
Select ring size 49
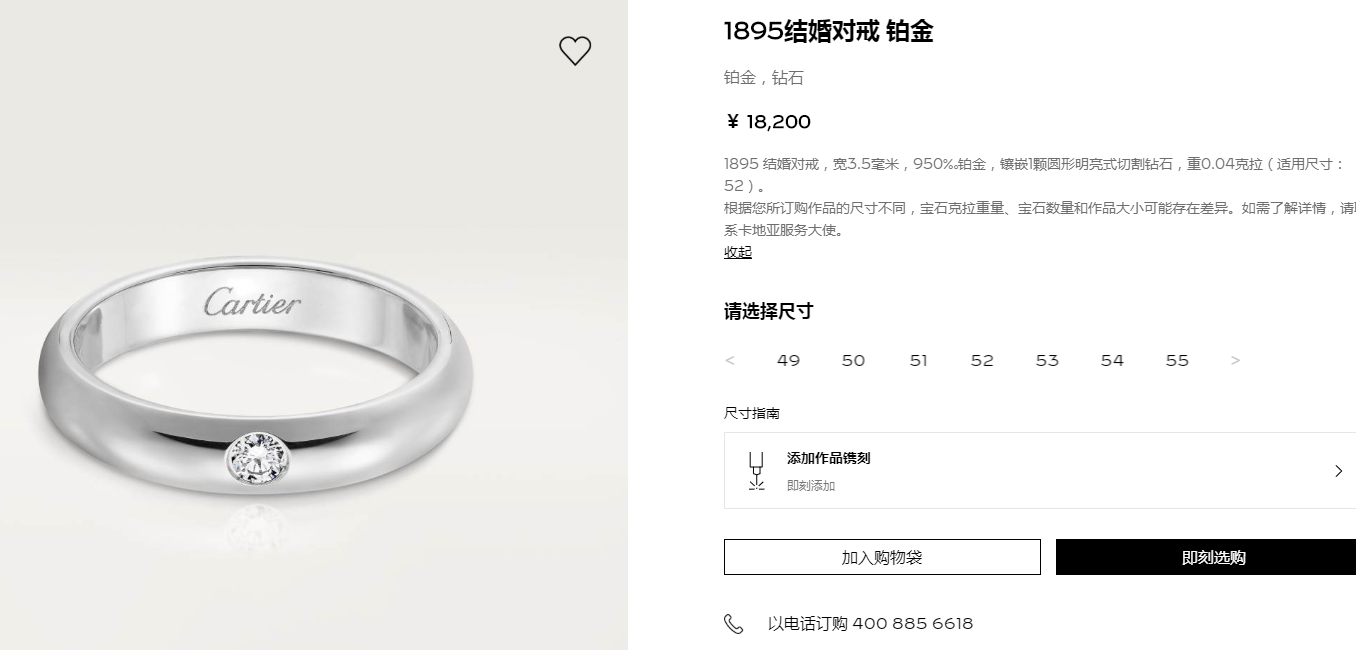(788, 361)
